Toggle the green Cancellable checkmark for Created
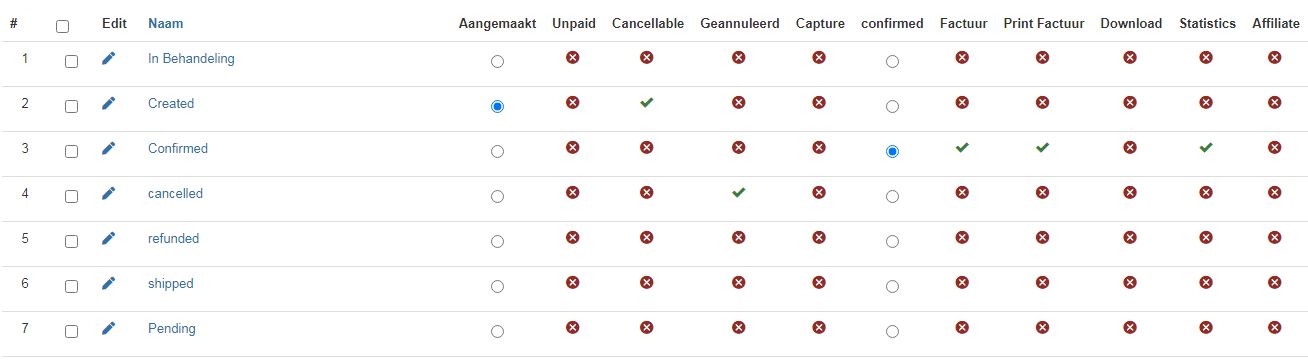Image resolution: width=1308 pixels, height=361 pixels. tap(647, 103)
